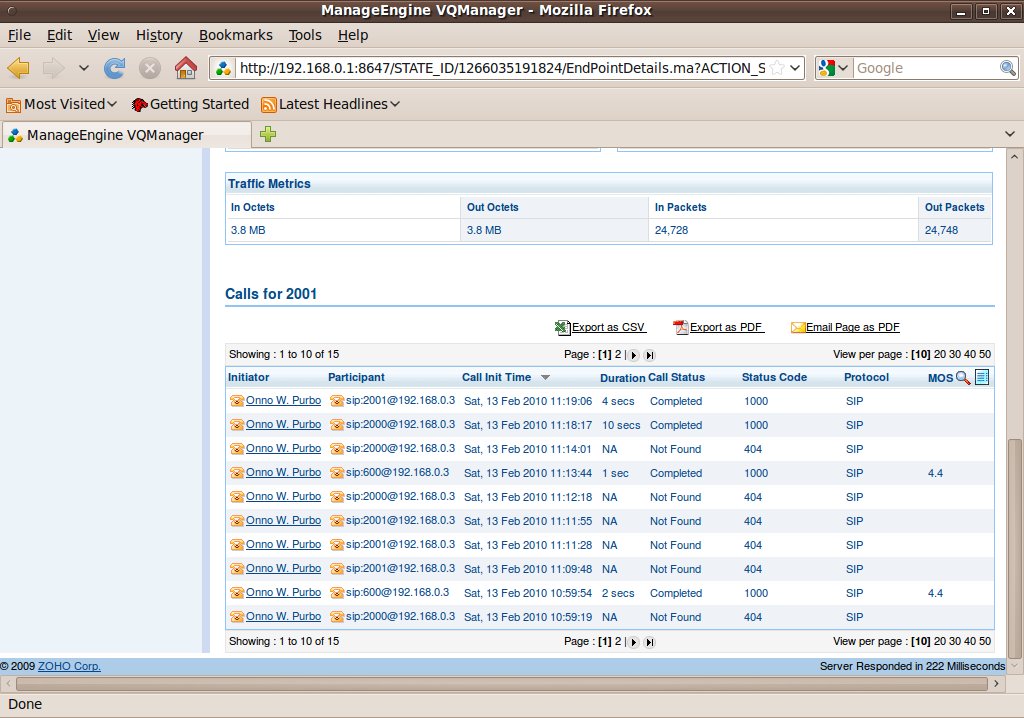This screenshot has width=1024, height=718.
Task: Click the Firefox Home toolbar button
Action: 185,68
